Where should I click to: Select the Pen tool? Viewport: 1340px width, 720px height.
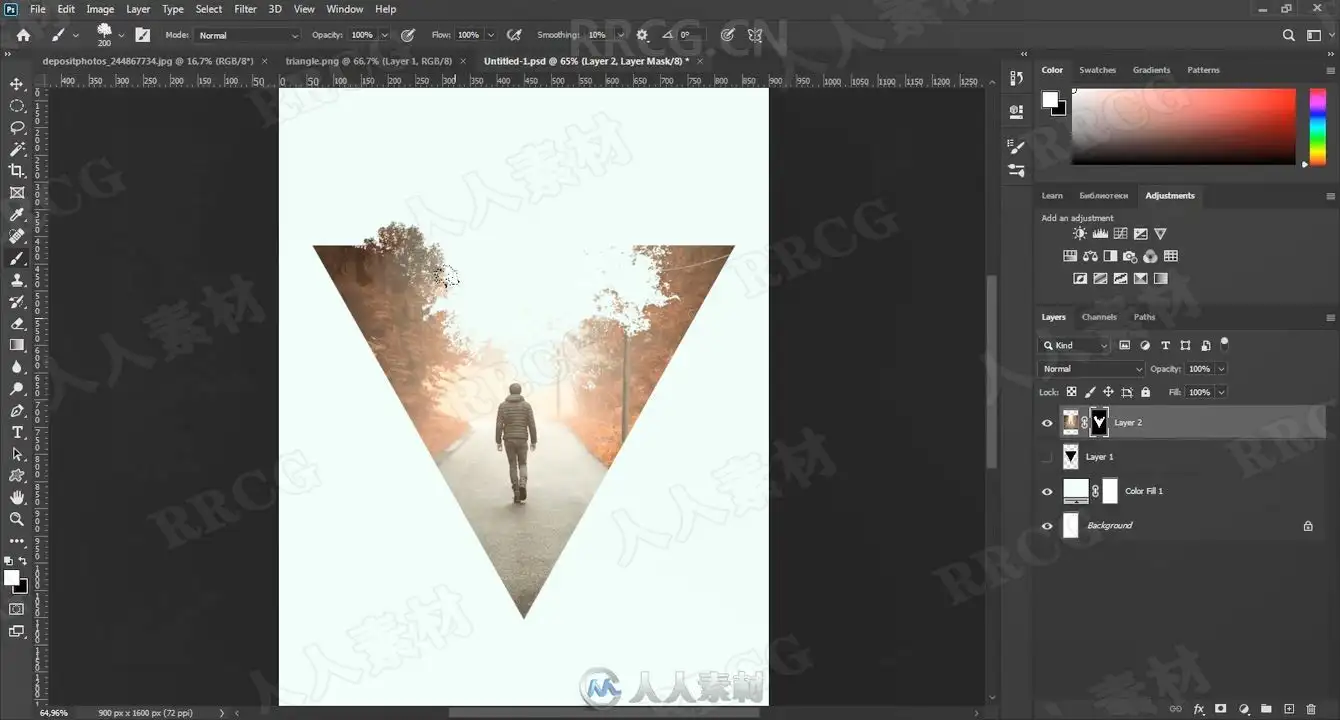(x=17, y=411)
